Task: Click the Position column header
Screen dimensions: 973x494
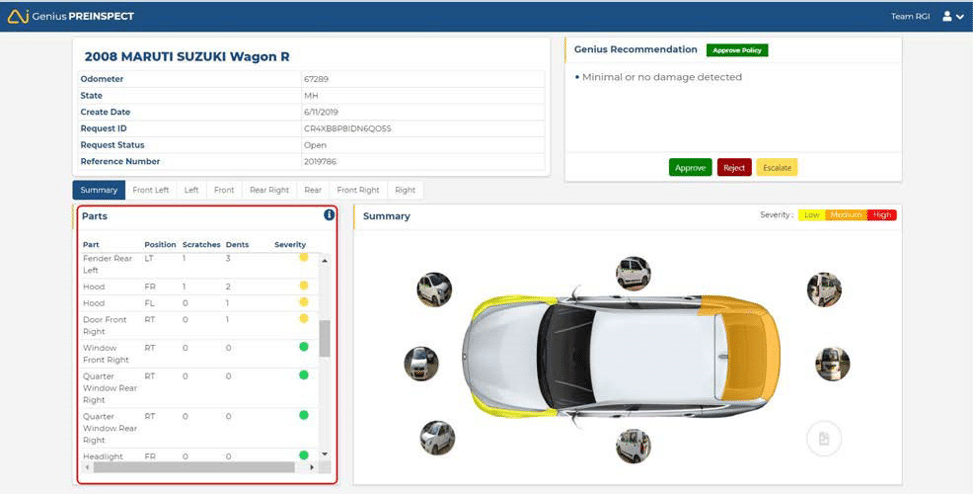Action: tap(160, 245)
